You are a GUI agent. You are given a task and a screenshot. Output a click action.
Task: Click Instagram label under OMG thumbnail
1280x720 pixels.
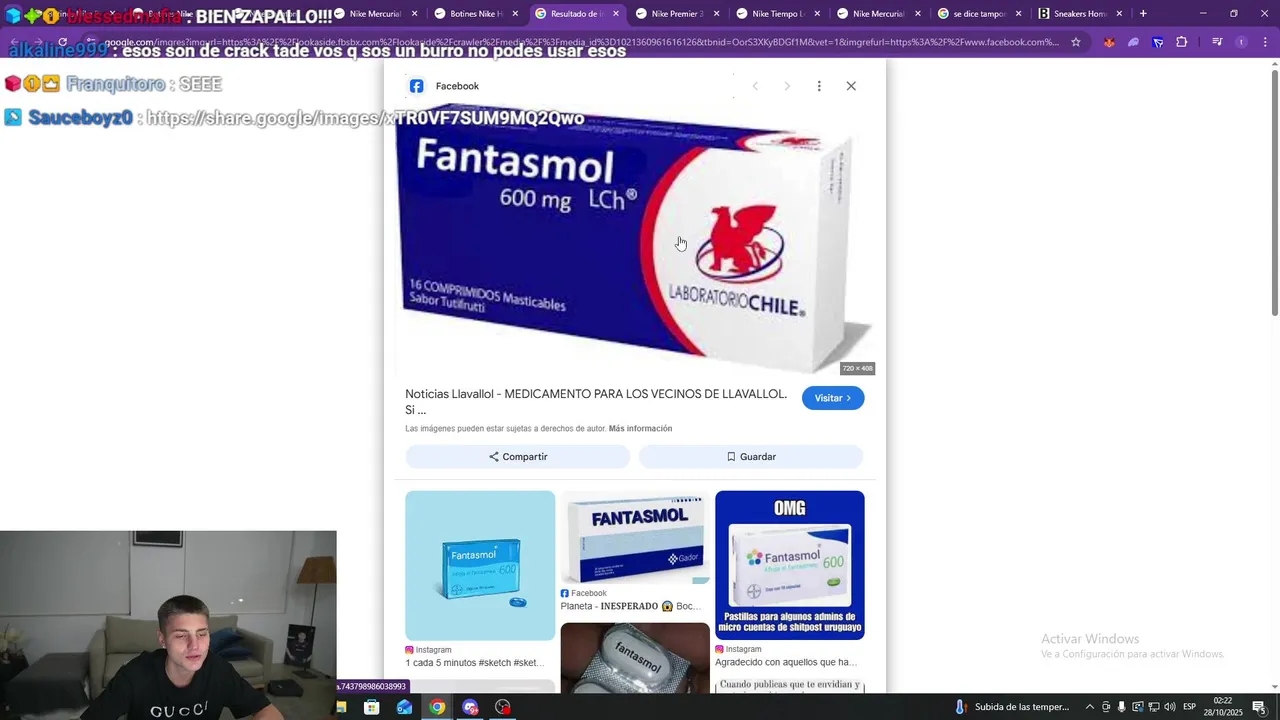pos(738,650)
